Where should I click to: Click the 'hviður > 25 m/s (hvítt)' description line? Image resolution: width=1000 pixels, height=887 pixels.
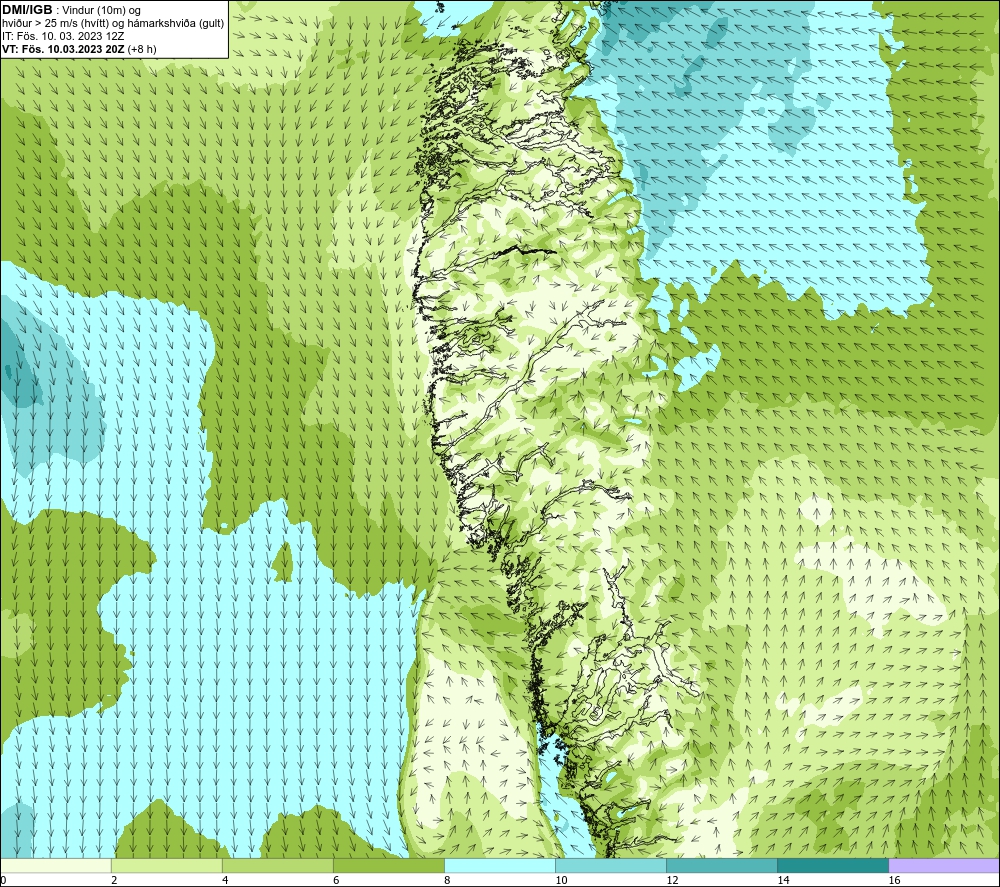(113, 24)
